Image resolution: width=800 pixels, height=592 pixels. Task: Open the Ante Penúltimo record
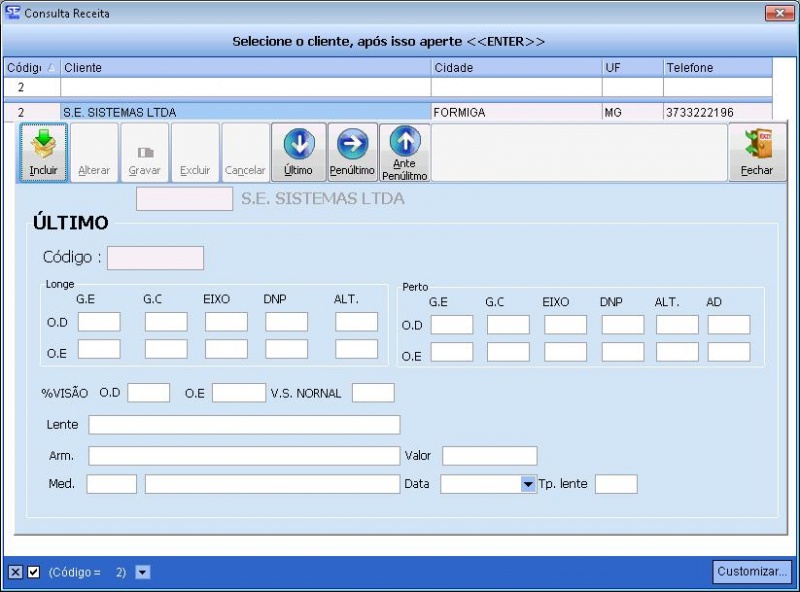click(405, 152)
